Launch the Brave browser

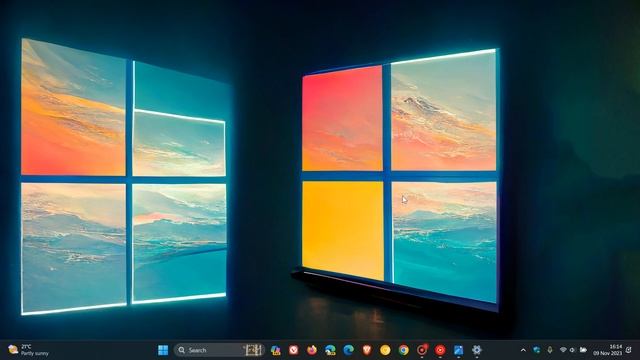click(367, 350)
